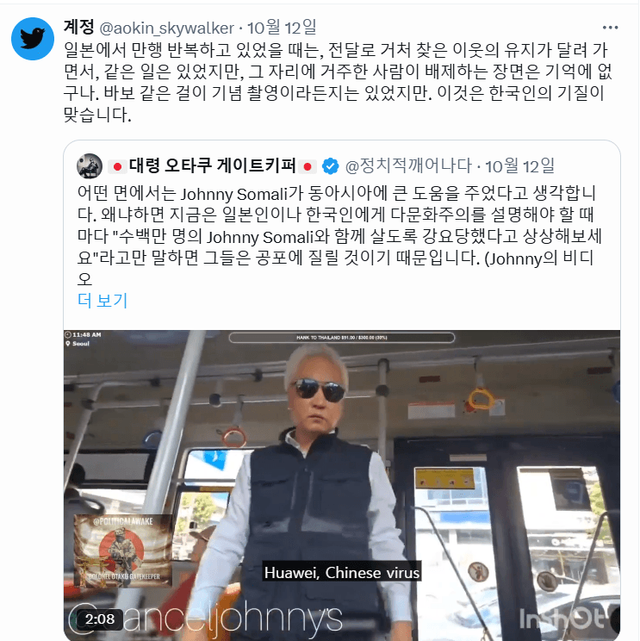
Task: Click the 계정 display name
Action: tap(79, 27)
